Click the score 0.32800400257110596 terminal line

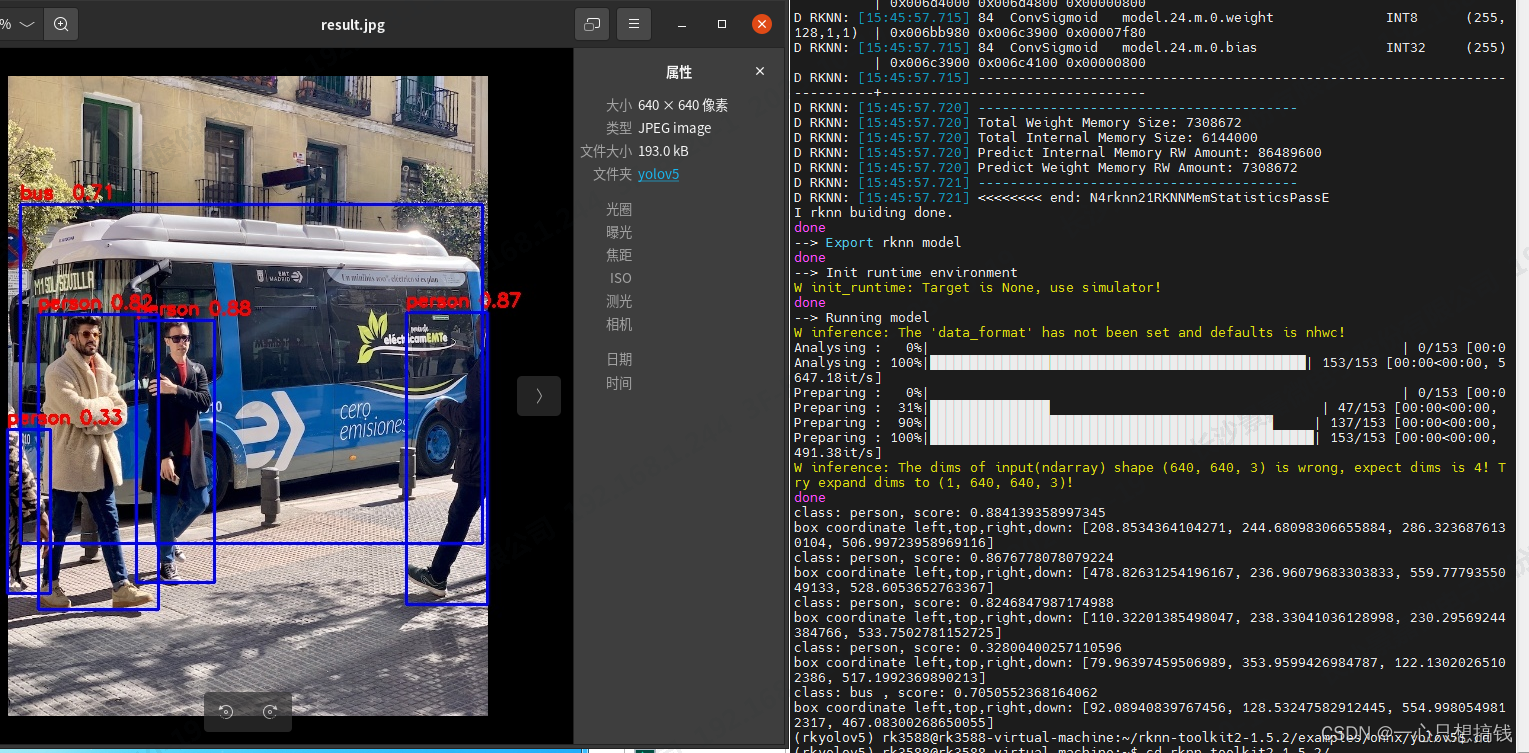coord(958,647)
